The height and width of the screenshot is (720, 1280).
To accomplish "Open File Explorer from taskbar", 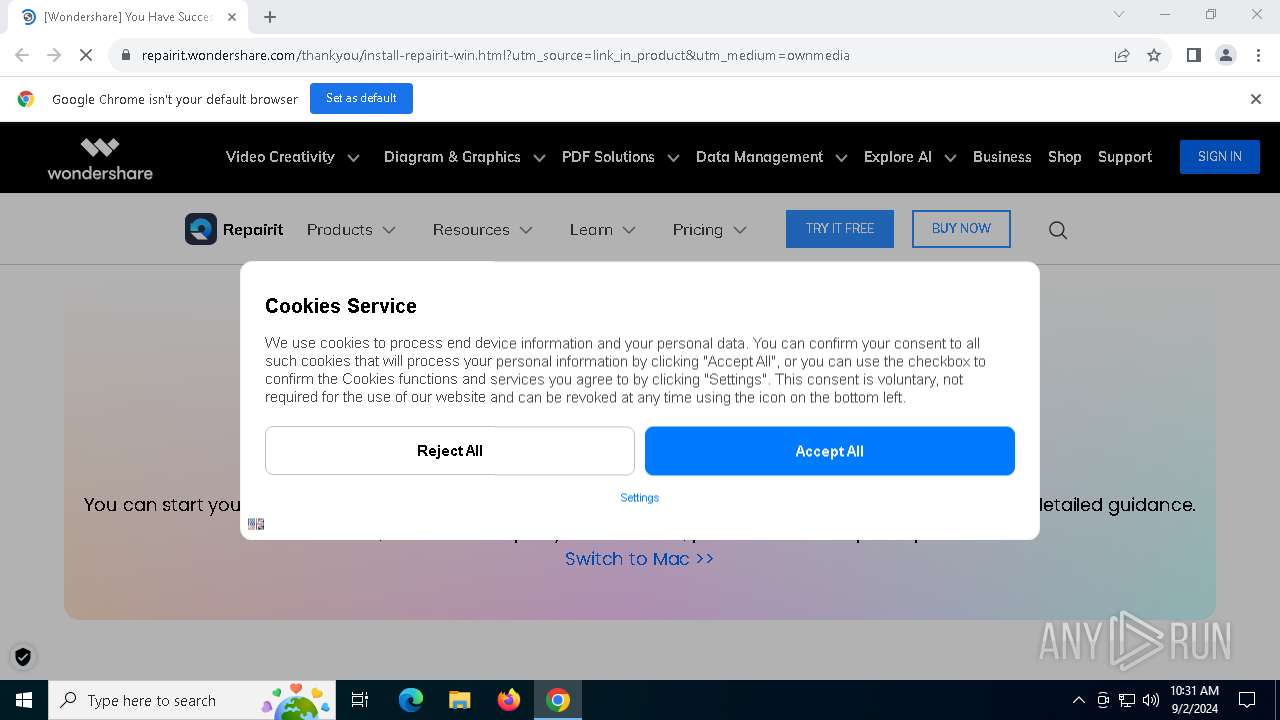I will [x=460, y=700].
